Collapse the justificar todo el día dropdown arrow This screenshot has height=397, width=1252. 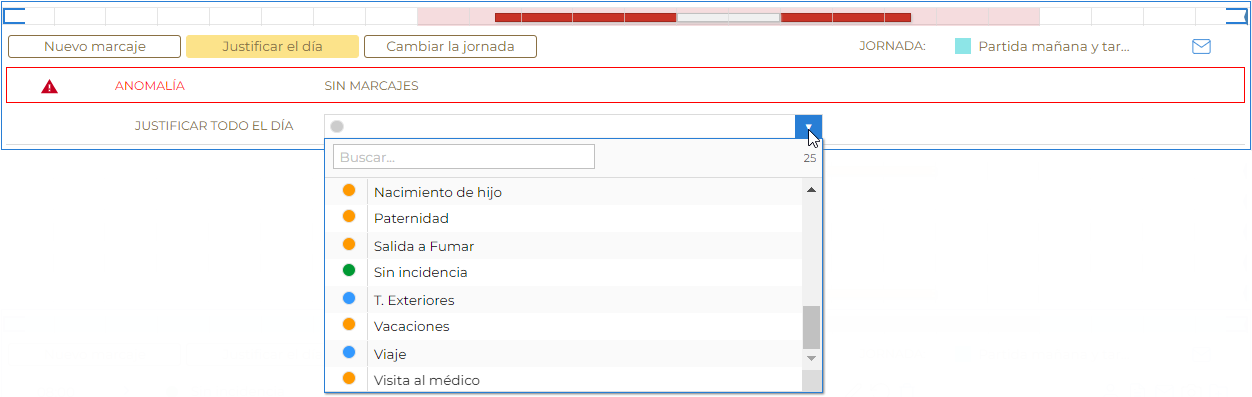click(809, 127)
